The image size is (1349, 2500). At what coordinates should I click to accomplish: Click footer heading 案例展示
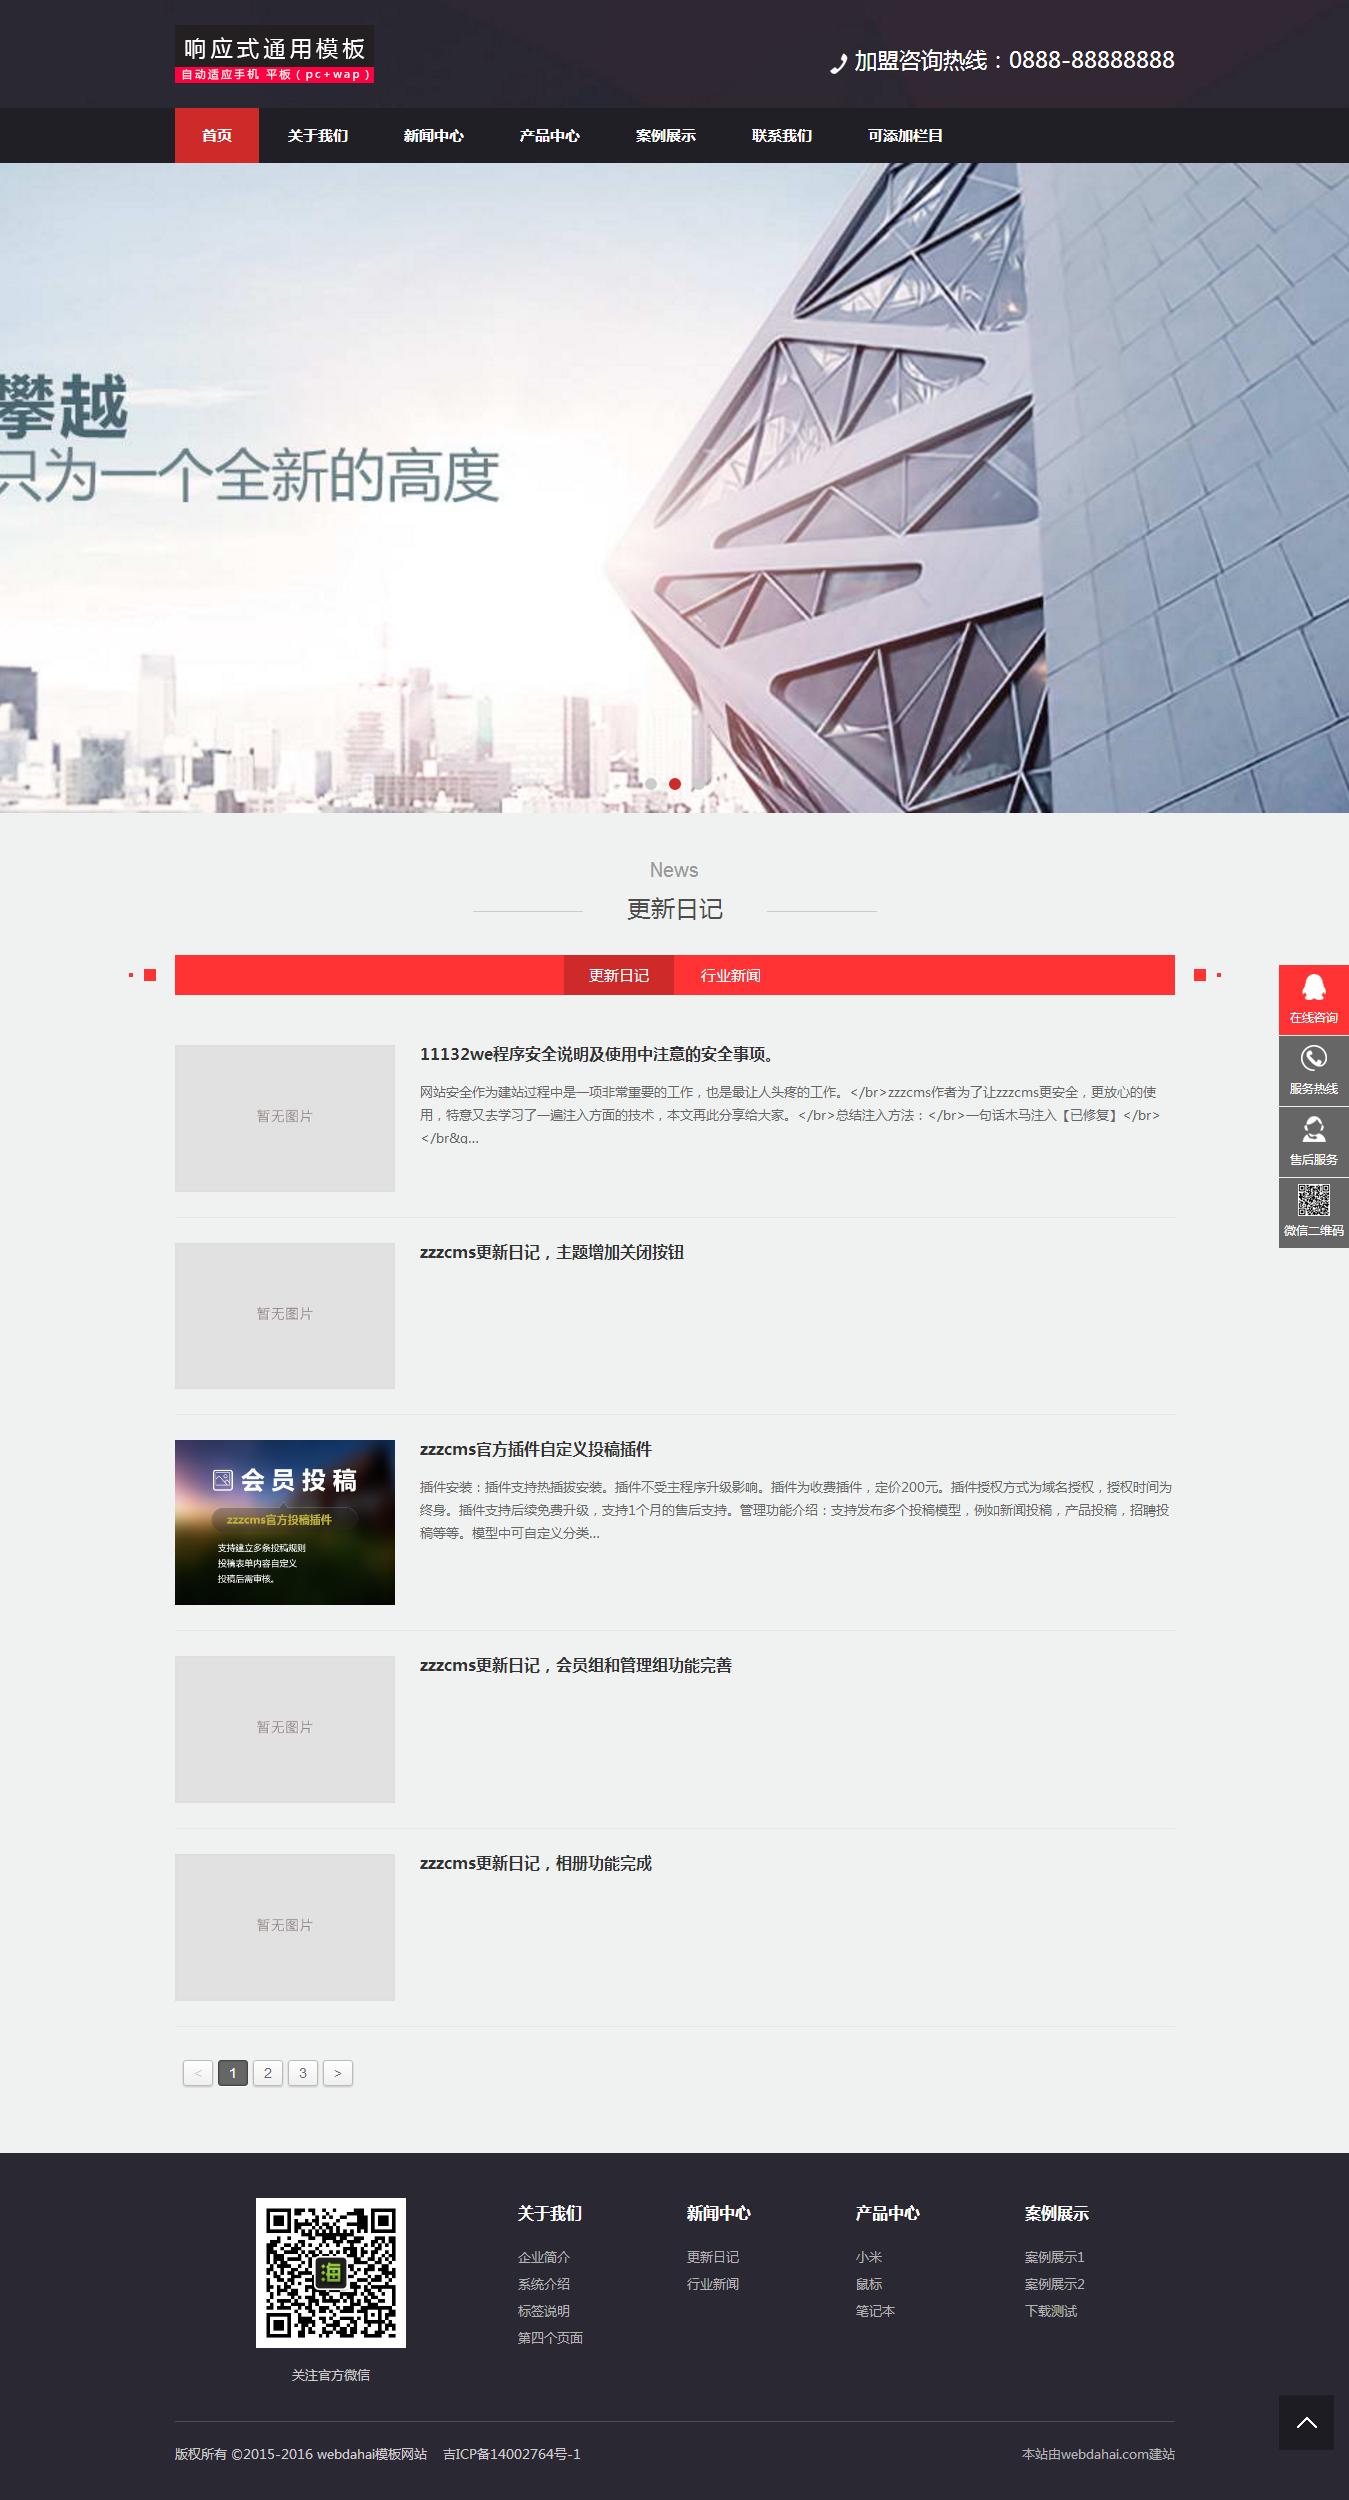[1057, 2213]
